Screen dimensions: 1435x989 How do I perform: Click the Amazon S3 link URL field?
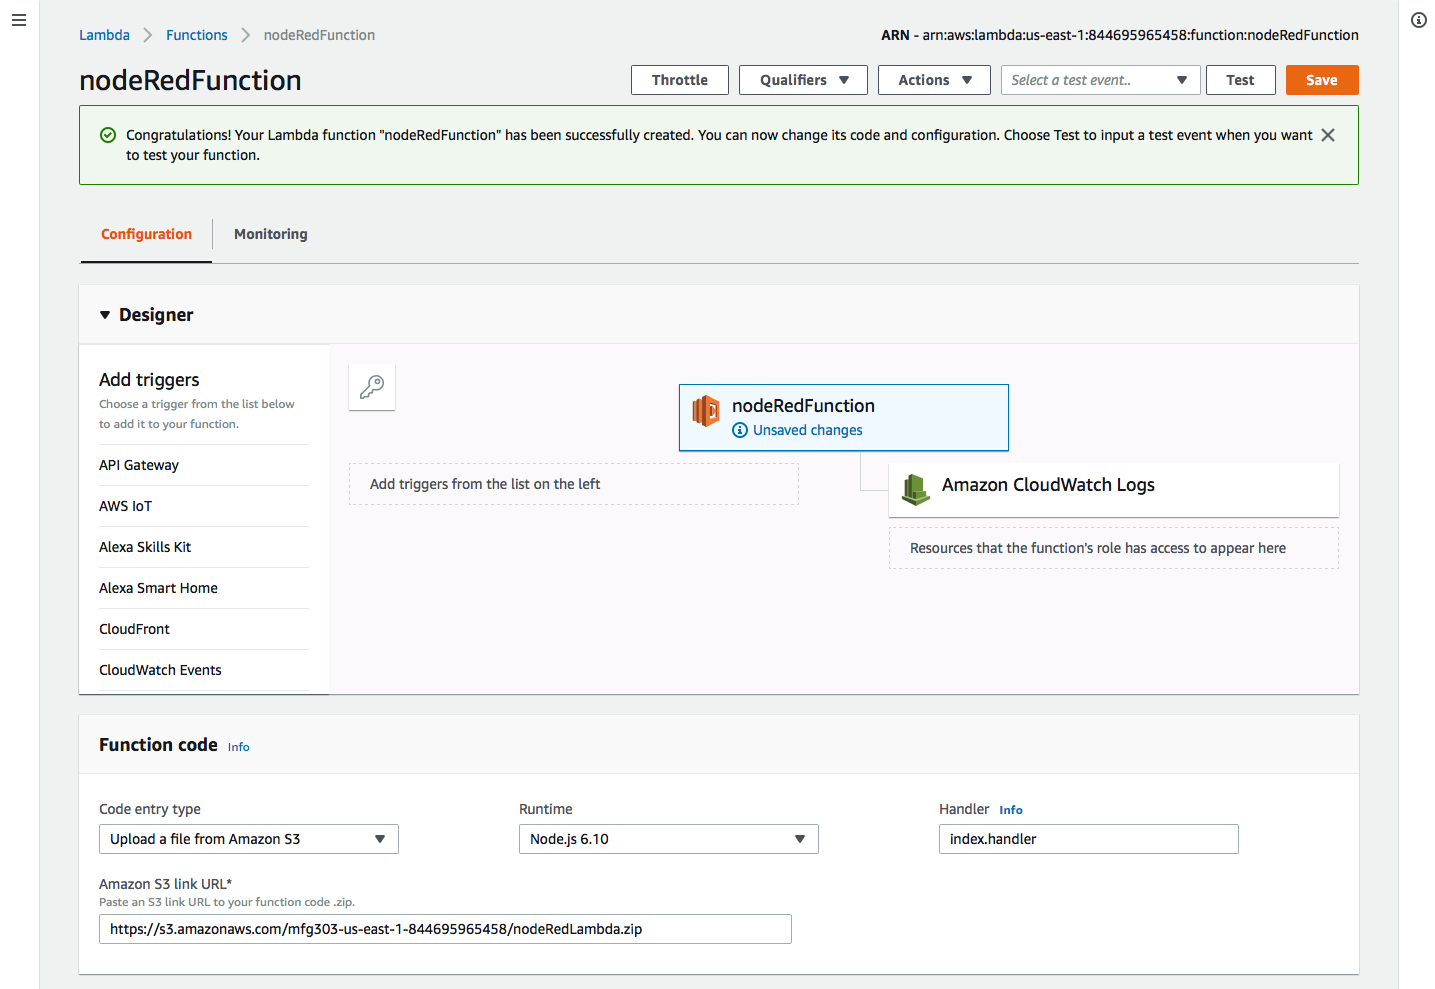(445, 929)
